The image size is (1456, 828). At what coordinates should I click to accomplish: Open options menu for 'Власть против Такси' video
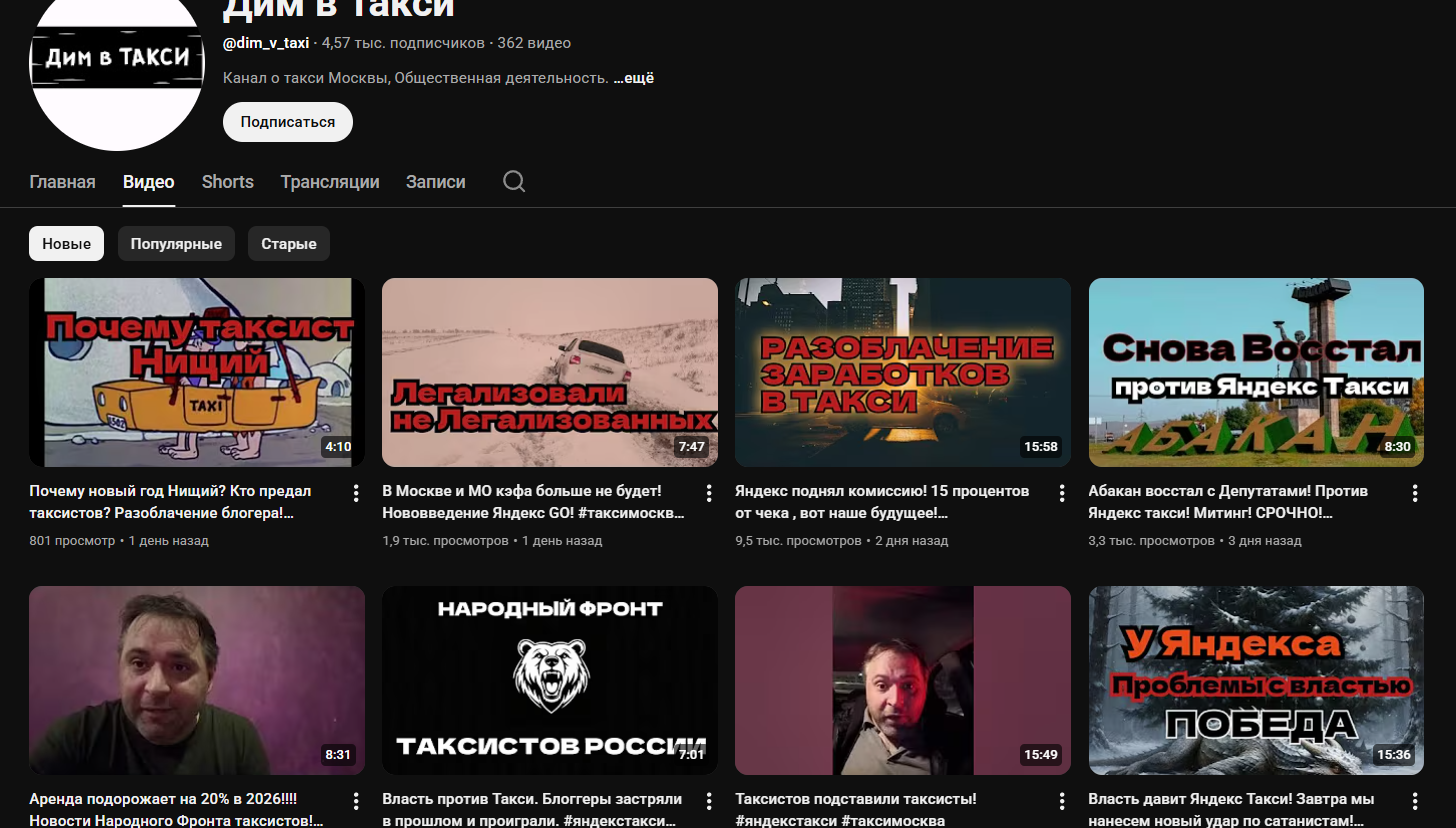[709, 801]
